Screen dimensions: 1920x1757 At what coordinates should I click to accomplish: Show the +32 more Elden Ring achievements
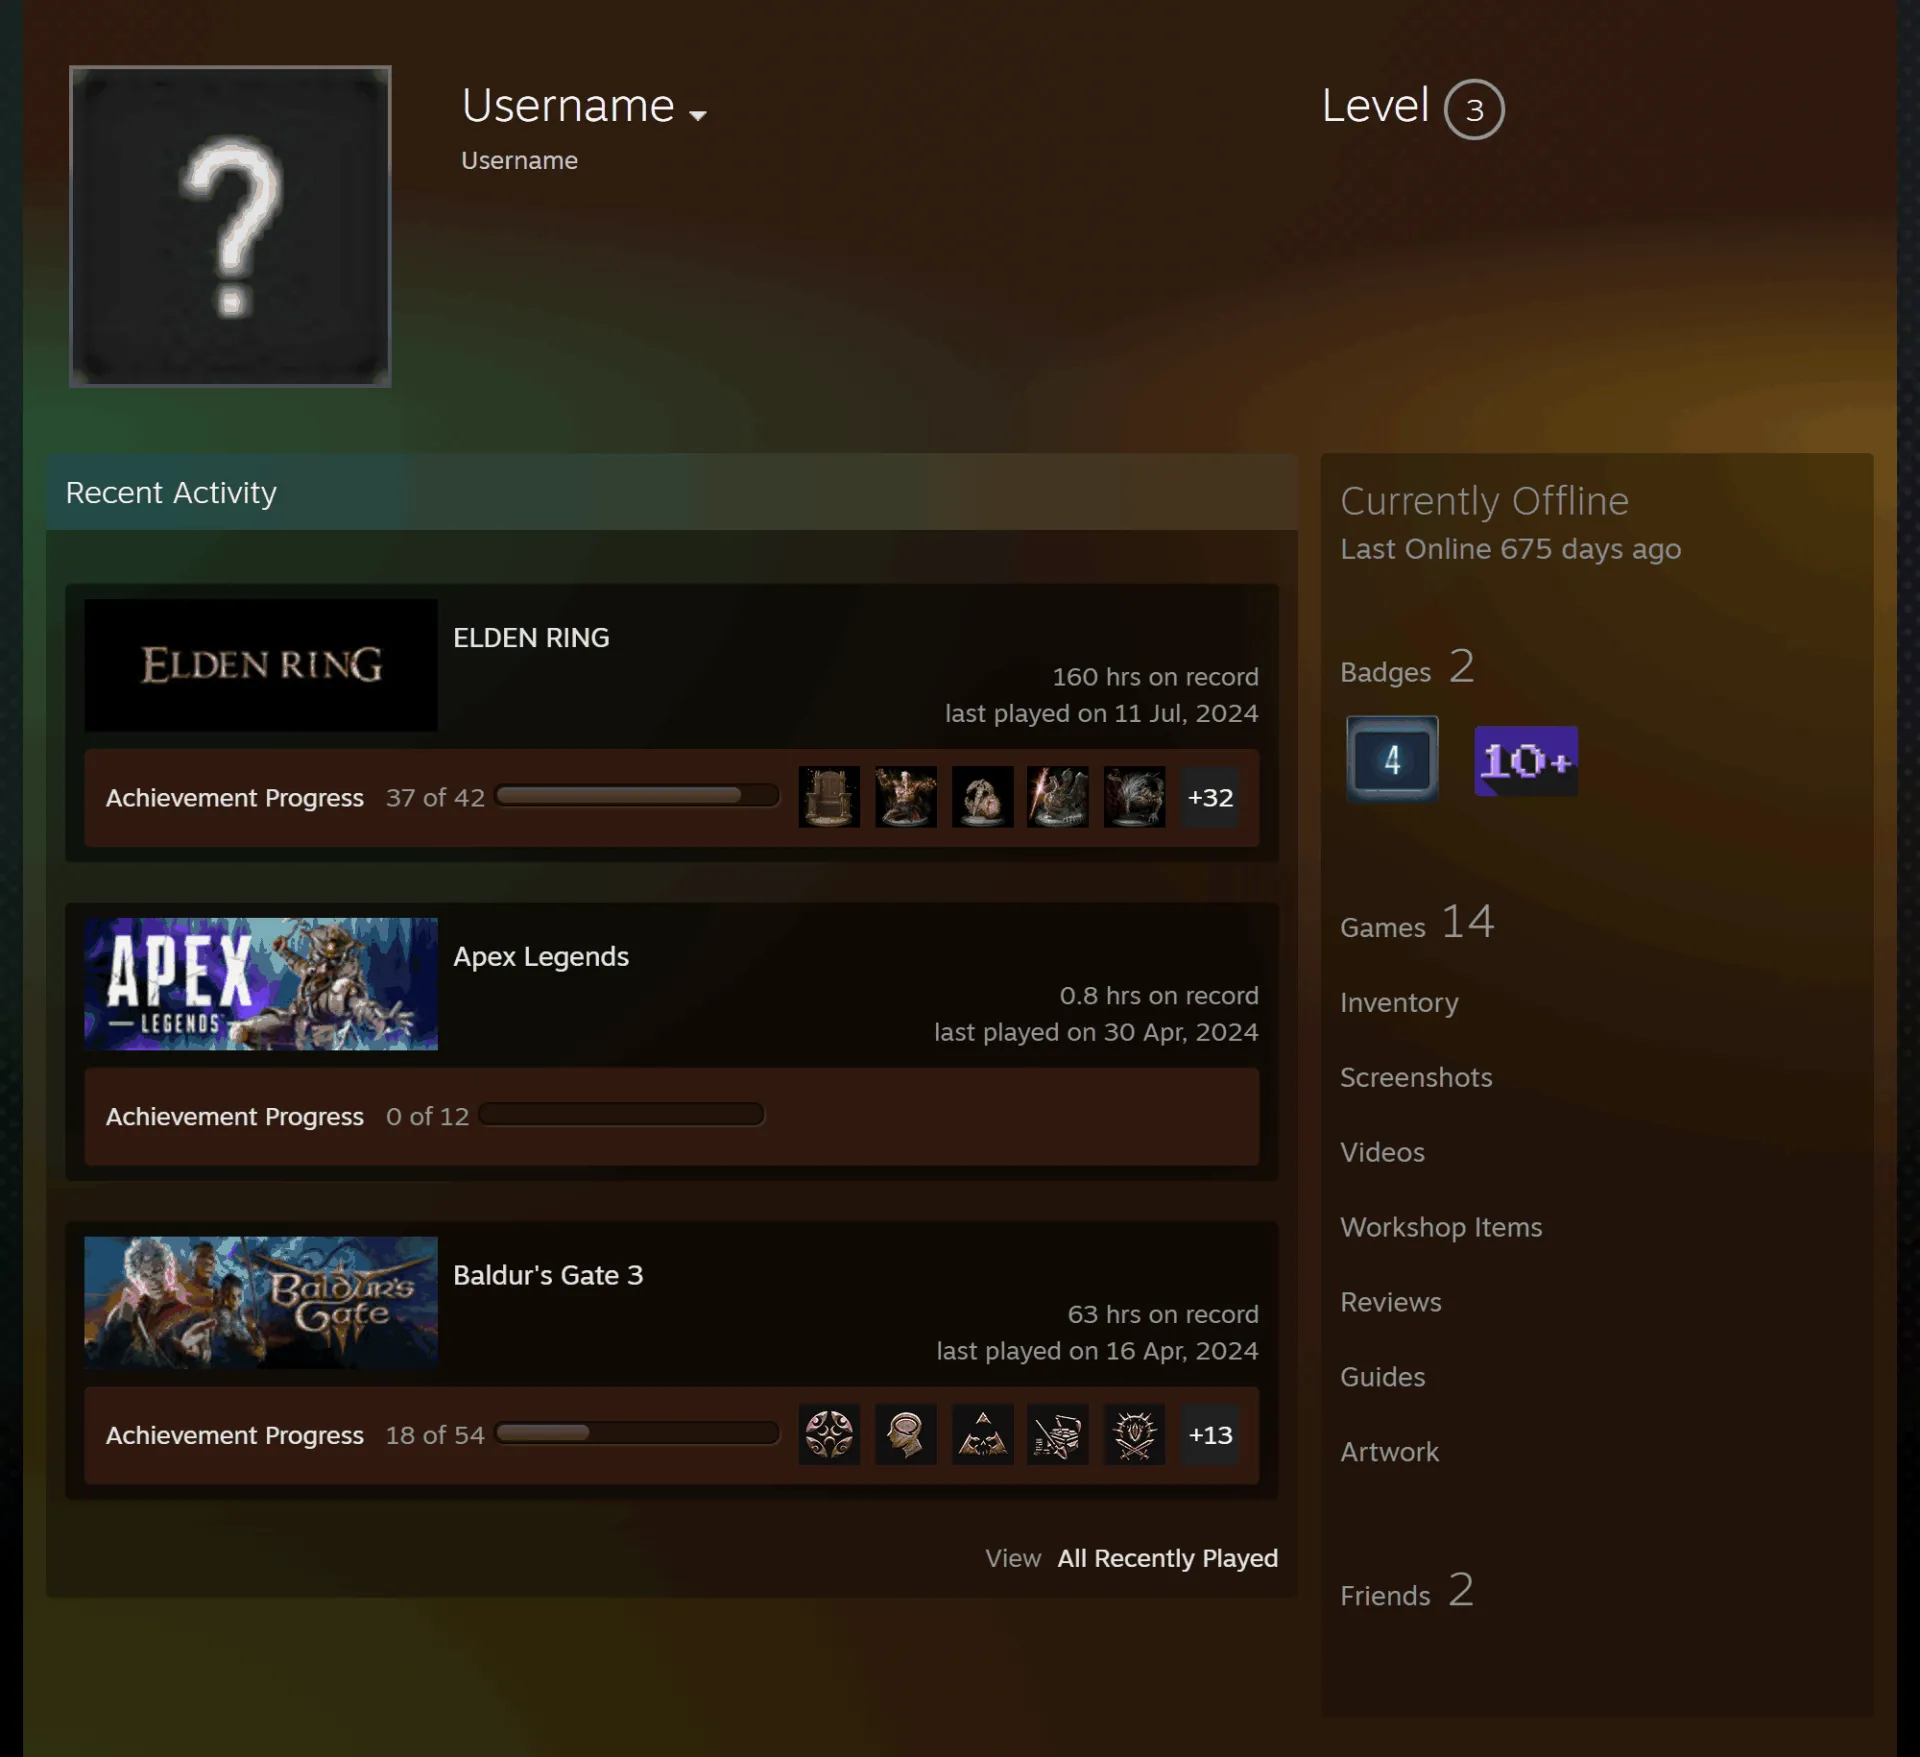tap(1210, 797)
